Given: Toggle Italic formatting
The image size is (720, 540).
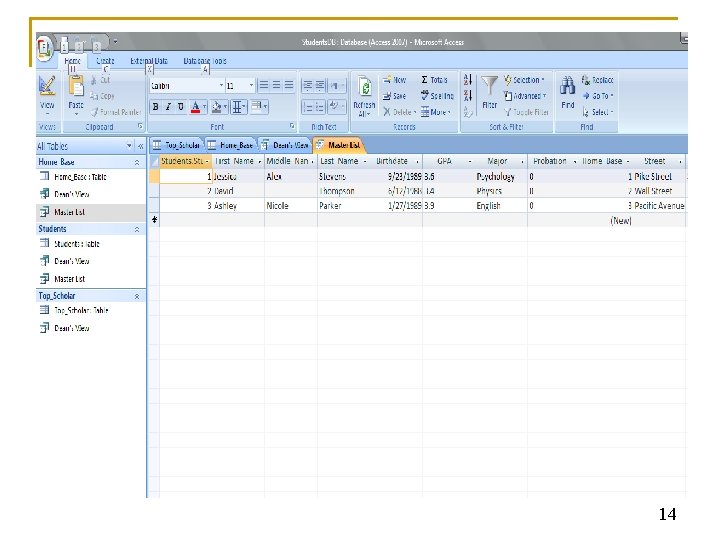Looking at the screenshot, I should [168, 107].
